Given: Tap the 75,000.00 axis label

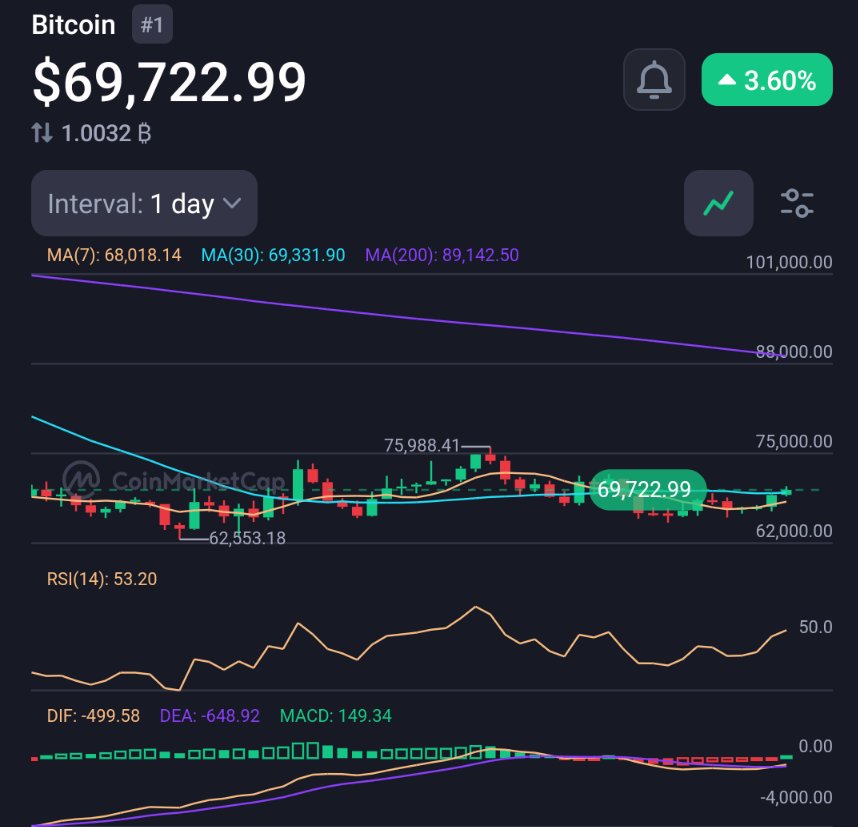Looking at the screenshot, I should [x=794, y=442].
